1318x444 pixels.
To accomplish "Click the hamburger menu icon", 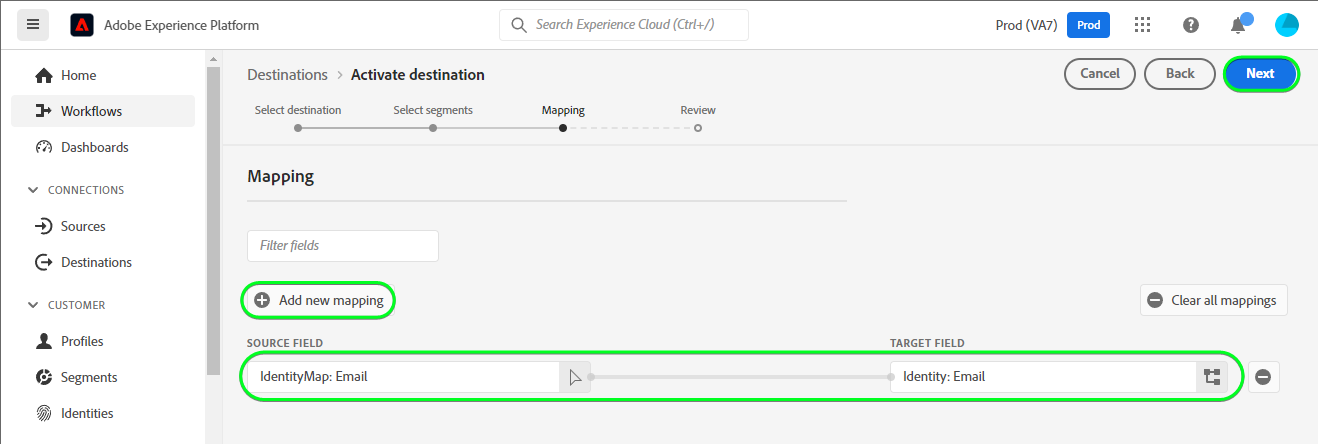I will point(33,25).
